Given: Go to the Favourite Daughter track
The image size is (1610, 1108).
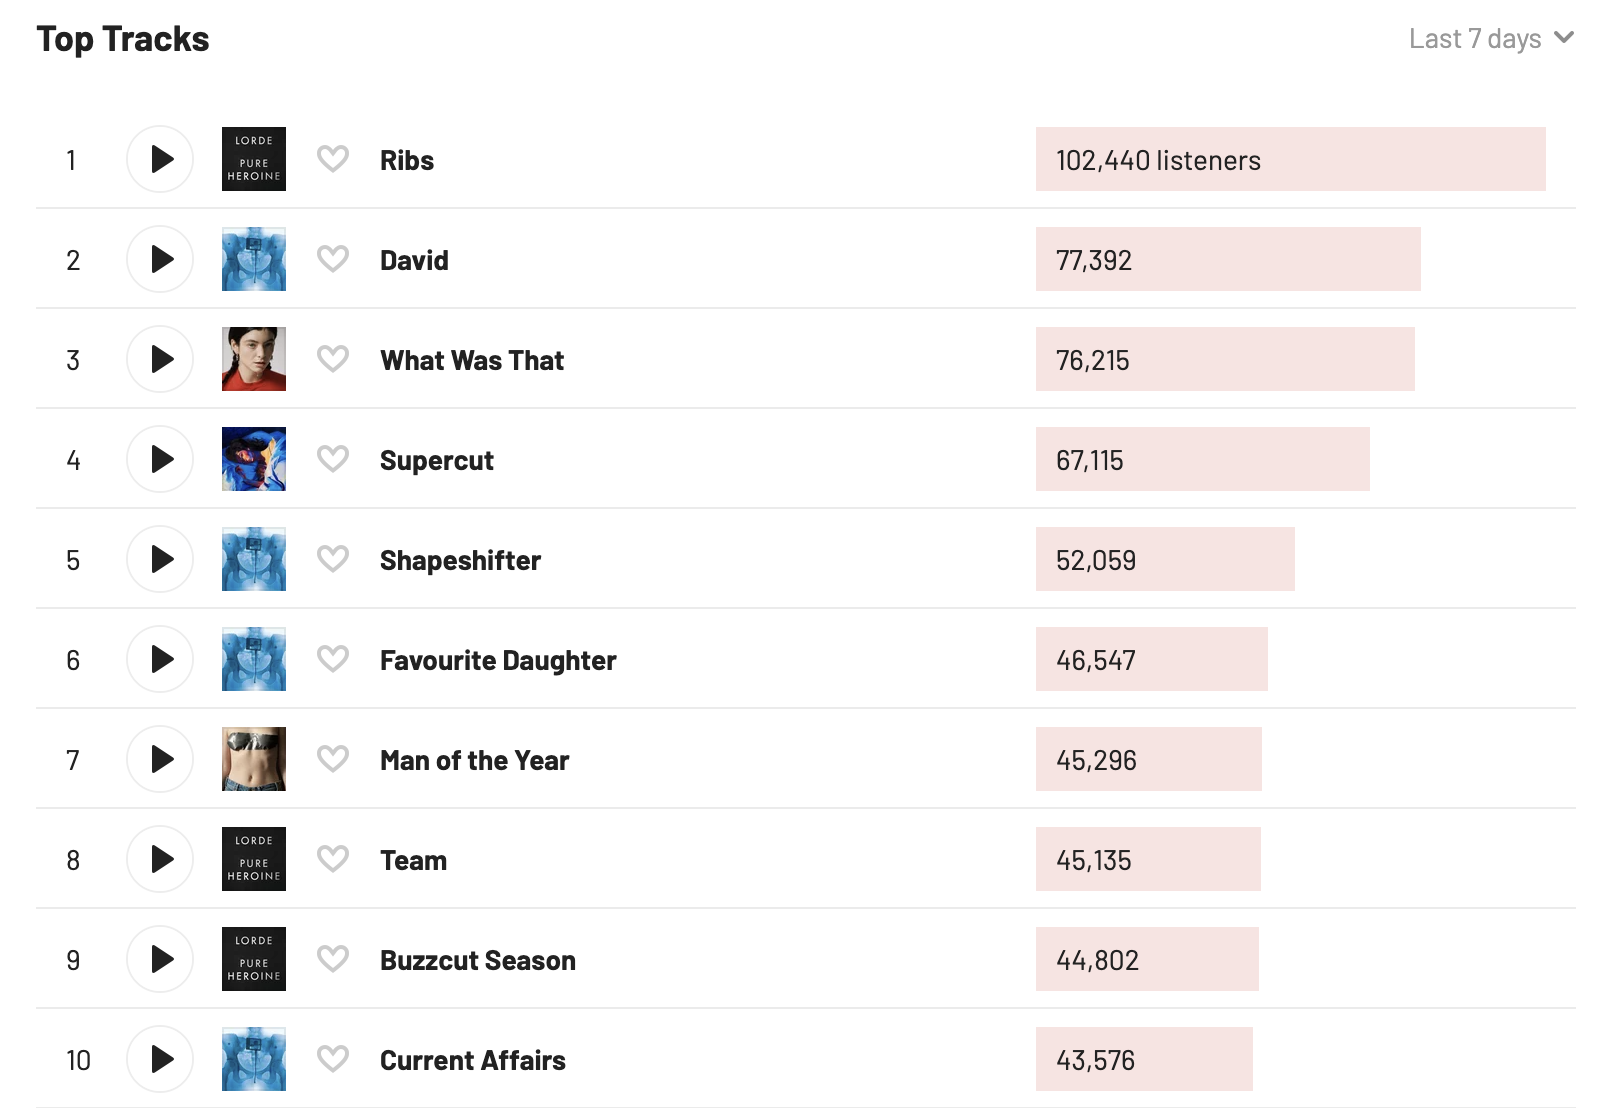Looking at the screenshot, I should pyautogui.click(x=497, y=660).
